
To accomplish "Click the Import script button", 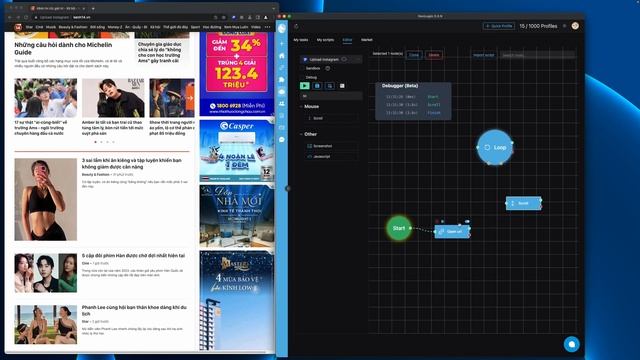I will (x=484, y=55).
